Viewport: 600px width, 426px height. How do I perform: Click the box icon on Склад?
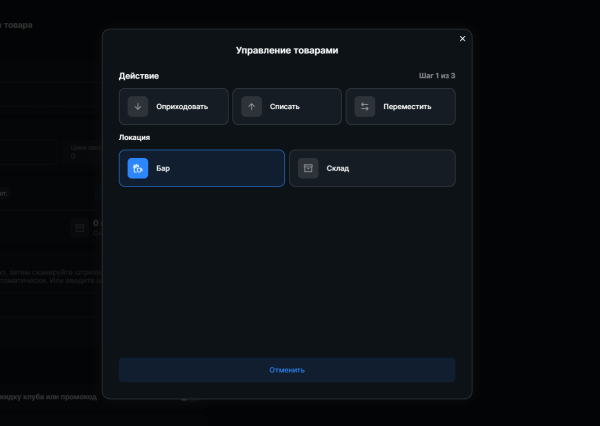308,168
